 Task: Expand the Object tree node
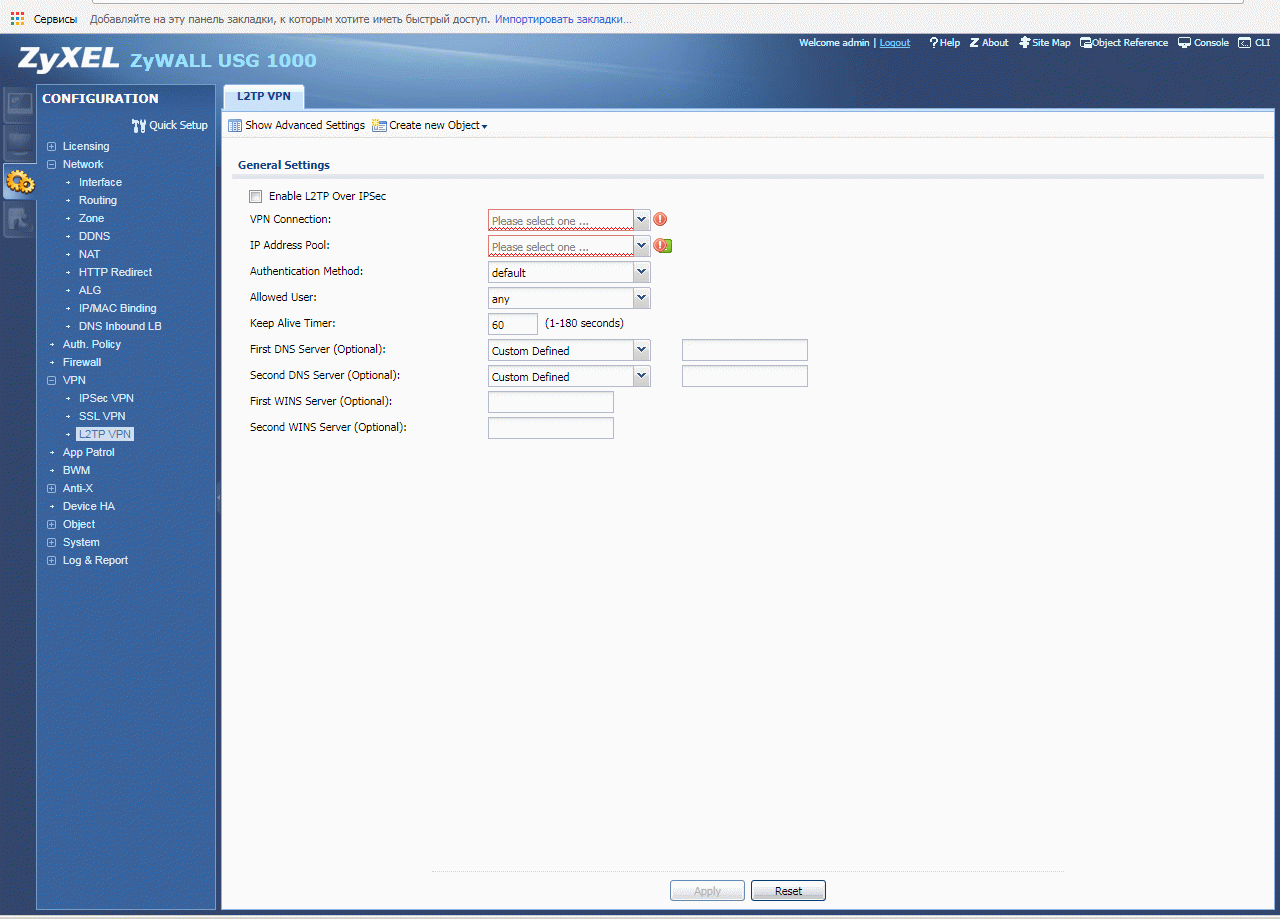(x=52, y=524)
